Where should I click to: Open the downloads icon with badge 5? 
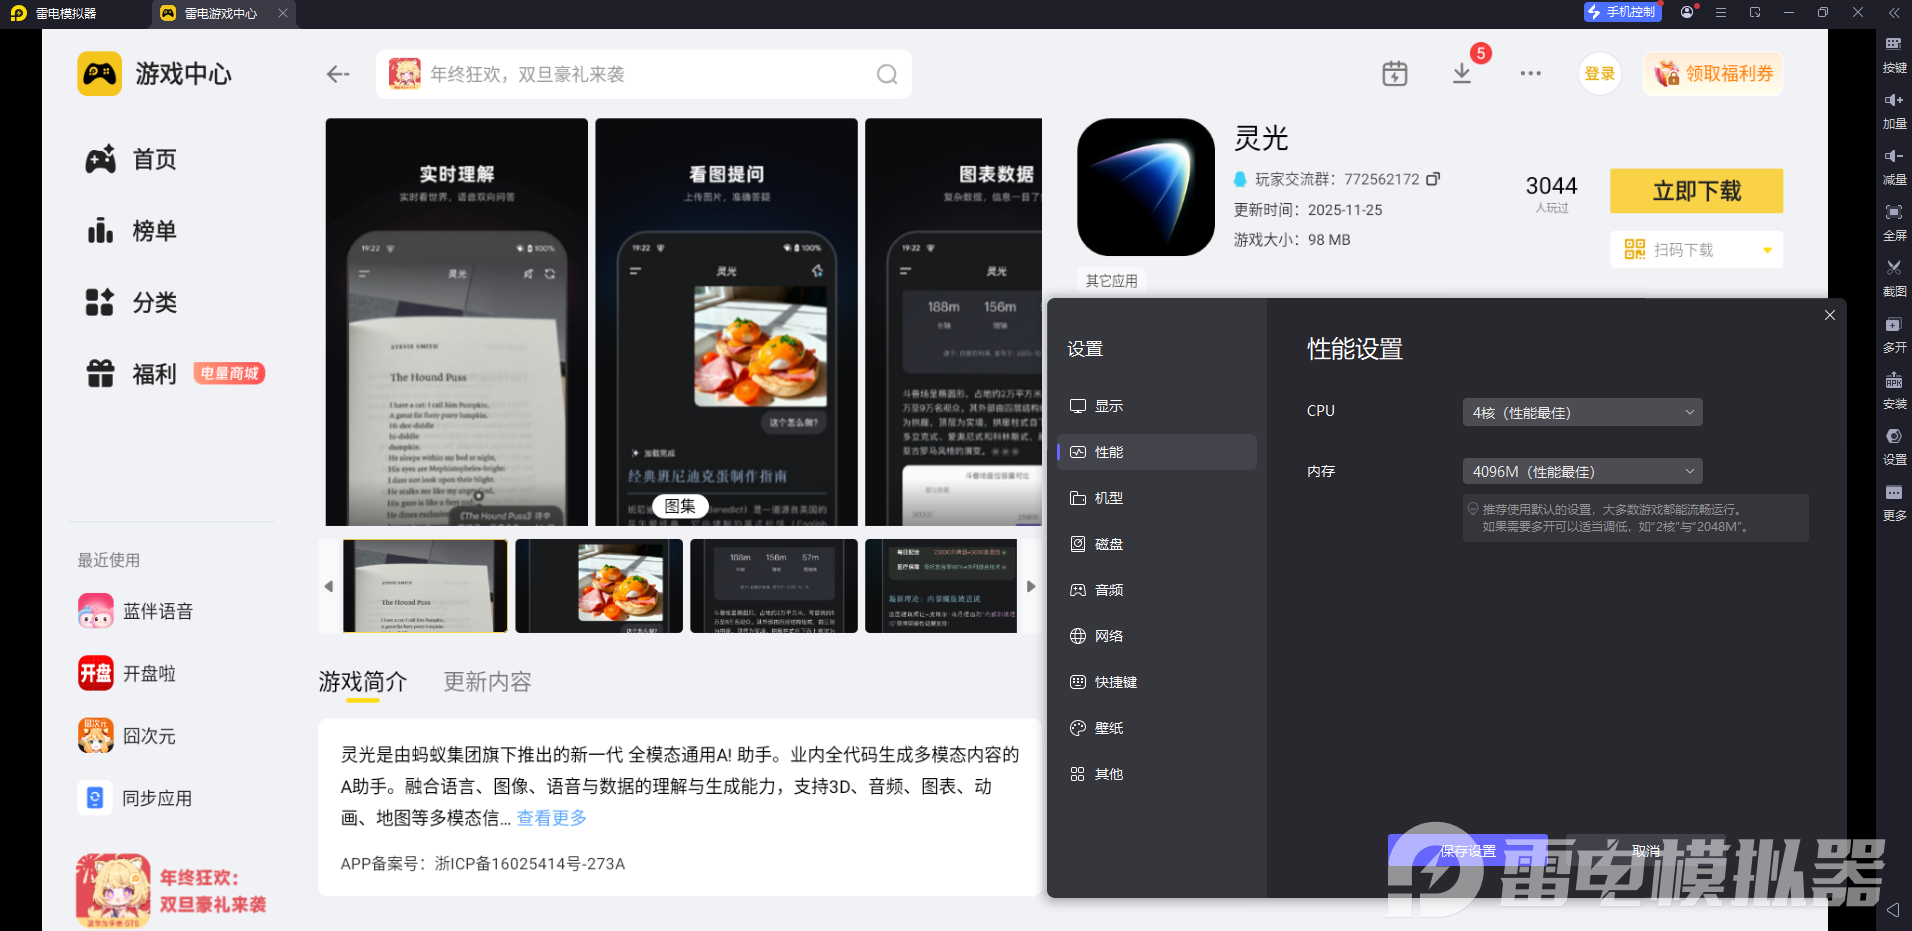[x=1462, y=73]
